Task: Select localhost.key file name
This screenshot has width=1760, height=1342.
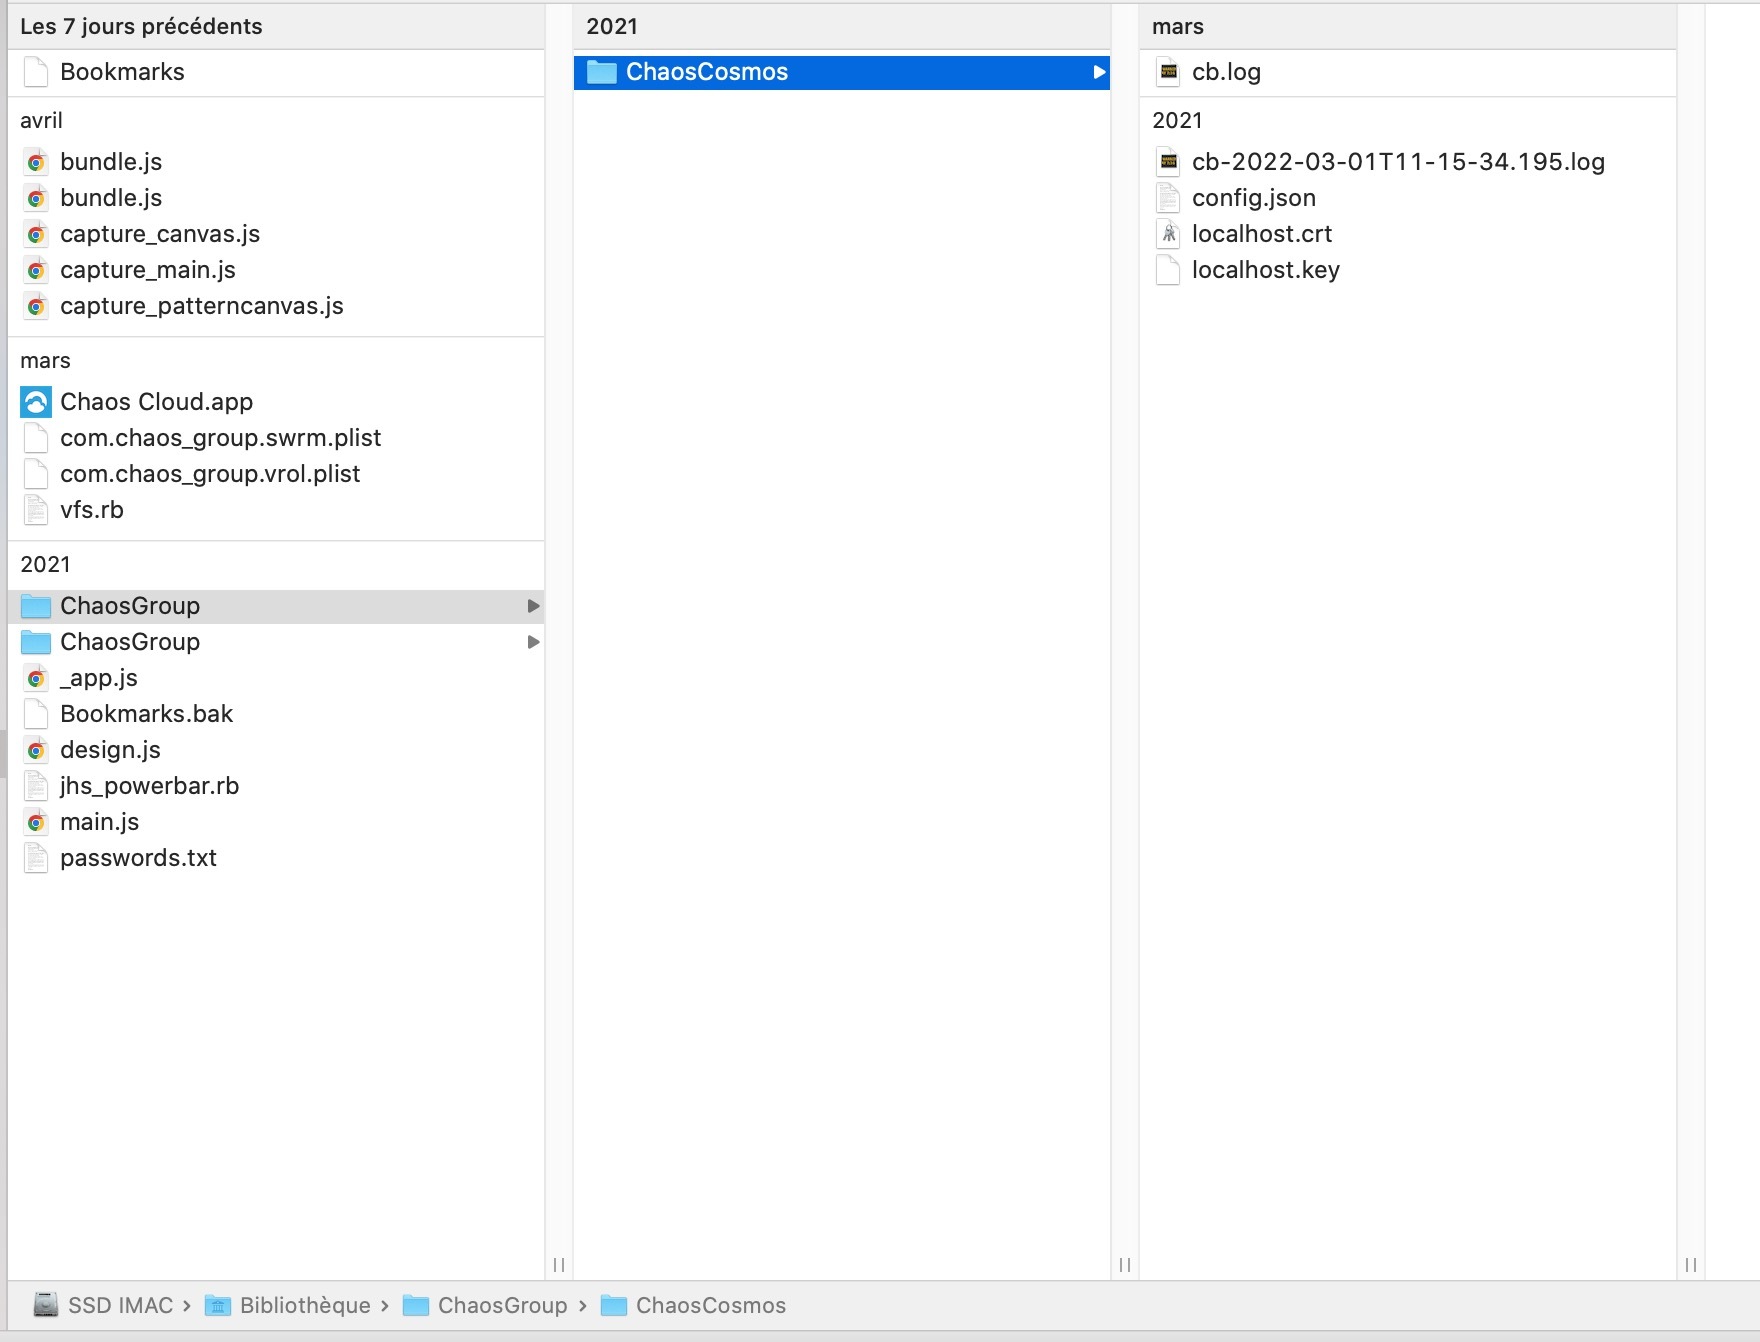Action: click(x=1266, y=270)
